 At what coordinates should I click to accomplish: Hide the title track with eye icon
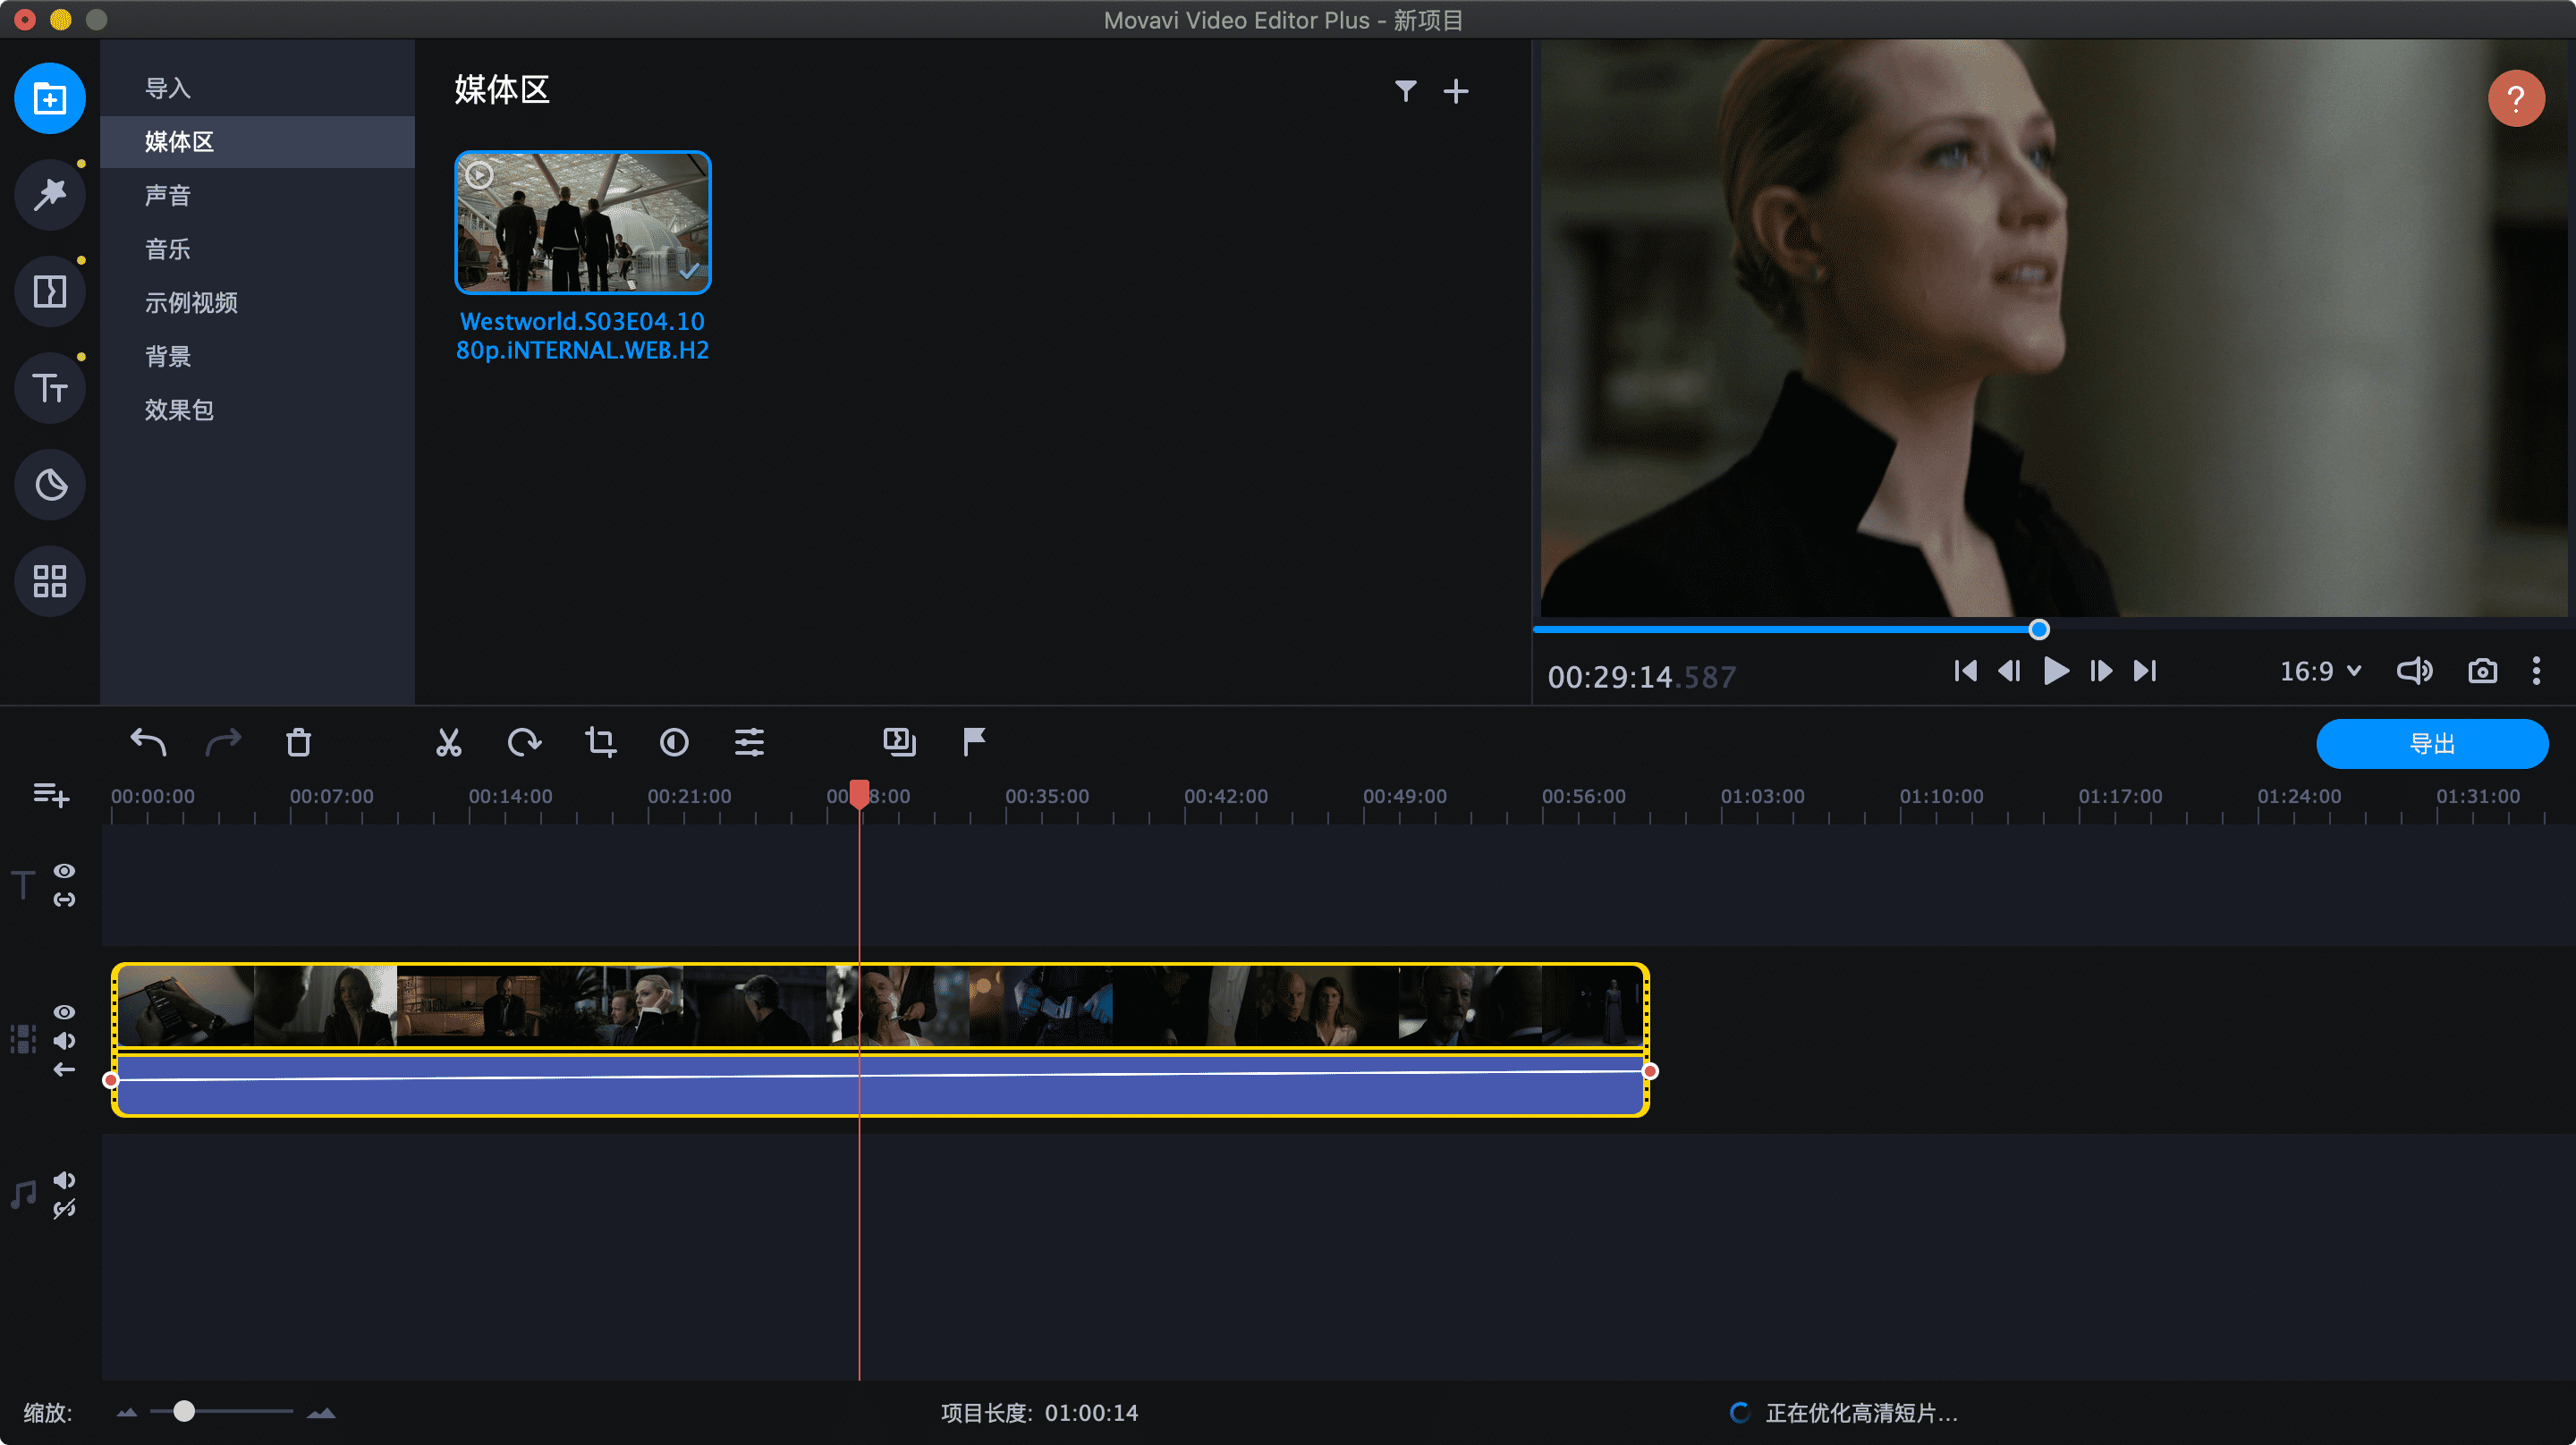pos(64,871)
